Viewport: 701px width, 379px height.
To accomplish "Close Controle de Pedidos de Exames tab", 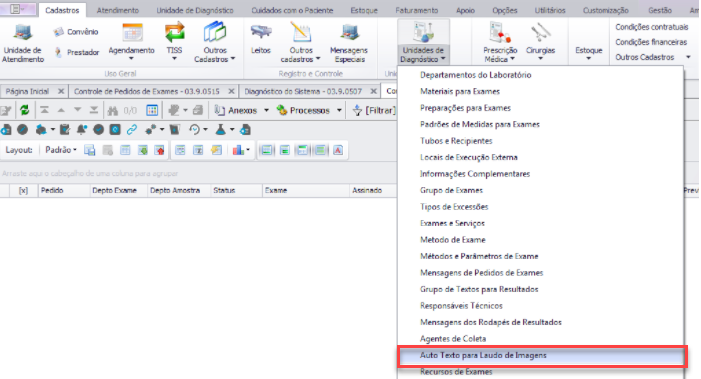I will click(231, 91).
